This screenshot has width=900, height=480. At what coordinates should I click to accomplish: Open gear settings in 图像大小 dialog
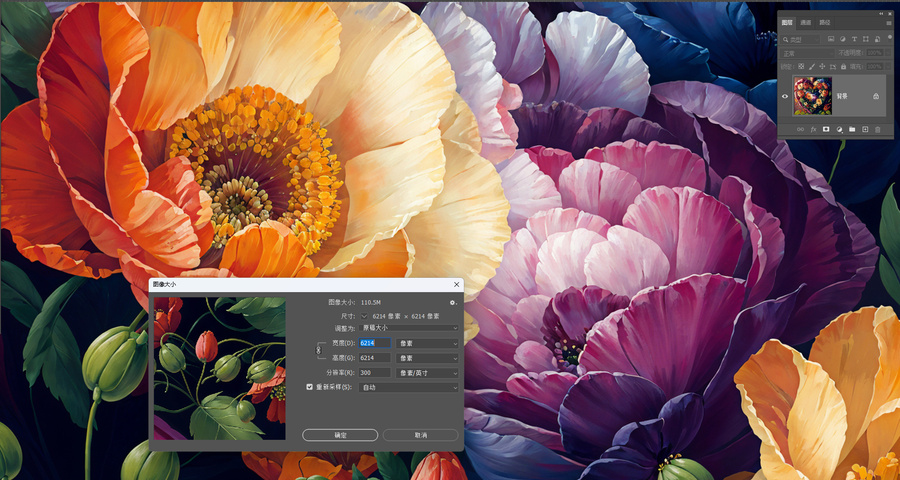click(453, 303)
